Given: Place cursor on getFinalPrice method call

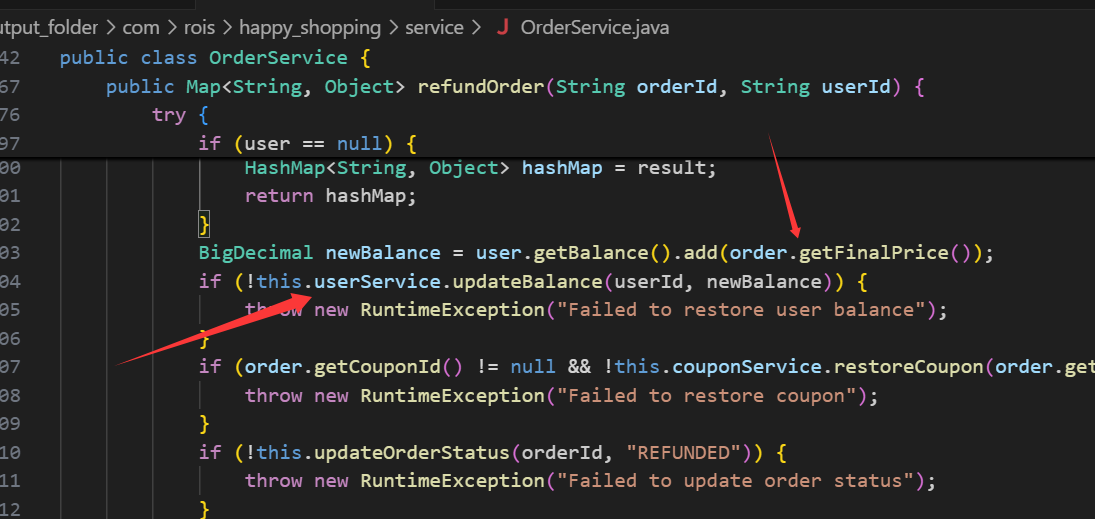Looking at the screenshot, I should click(x=873, y=252).
